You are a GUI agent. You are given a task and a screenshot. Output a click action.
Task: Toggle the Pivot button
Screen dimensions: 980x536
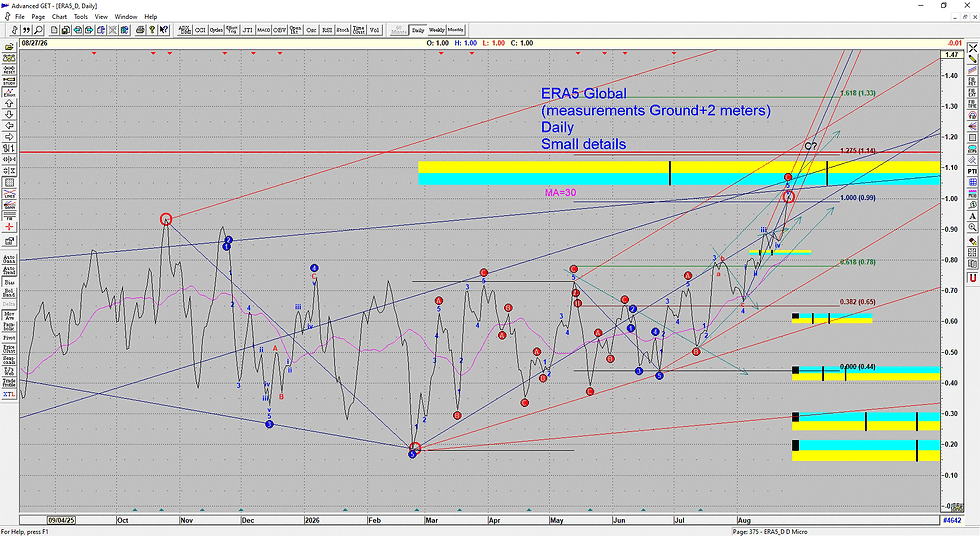click(x=9, y=337)
